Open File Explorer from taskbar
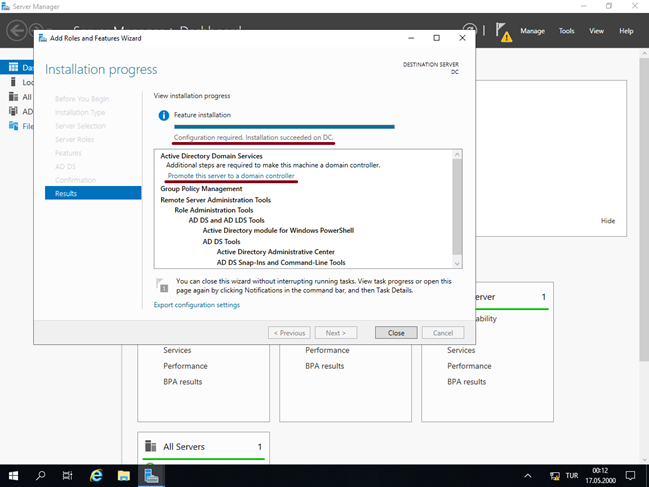 tap(124, 476)
